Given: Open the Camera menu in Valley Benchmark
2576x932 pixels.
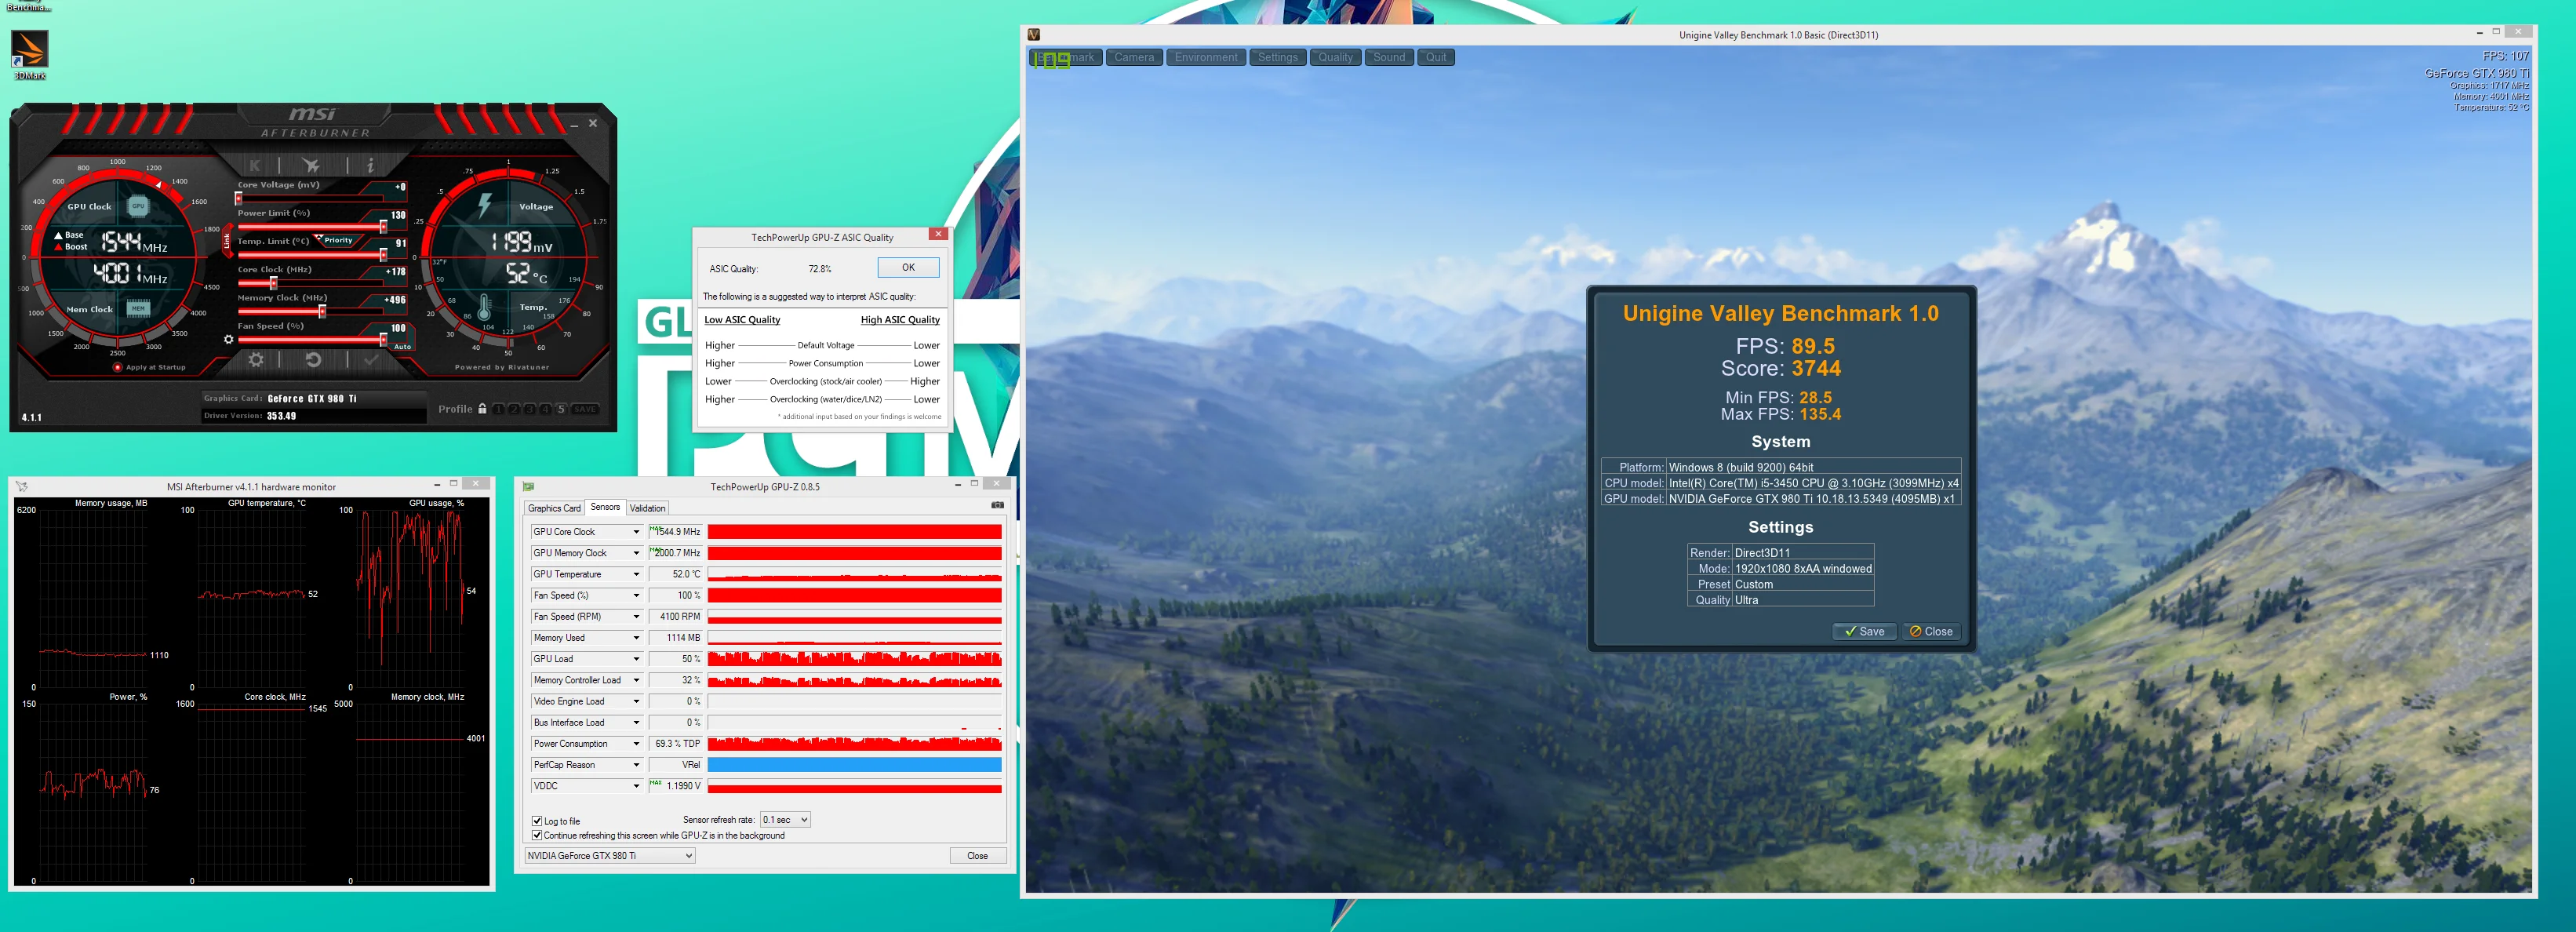Looking at the screenshot, I should click(x=1134, y=57).
